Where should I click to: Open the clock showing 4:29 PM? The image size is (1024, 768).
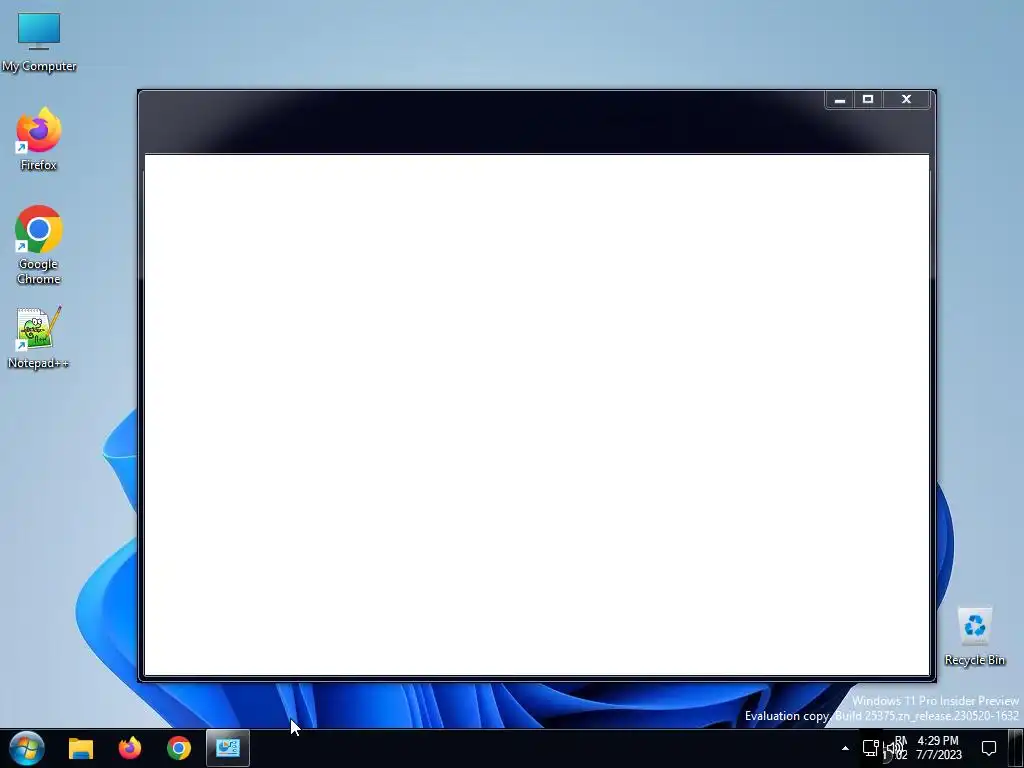click(938, 748)
